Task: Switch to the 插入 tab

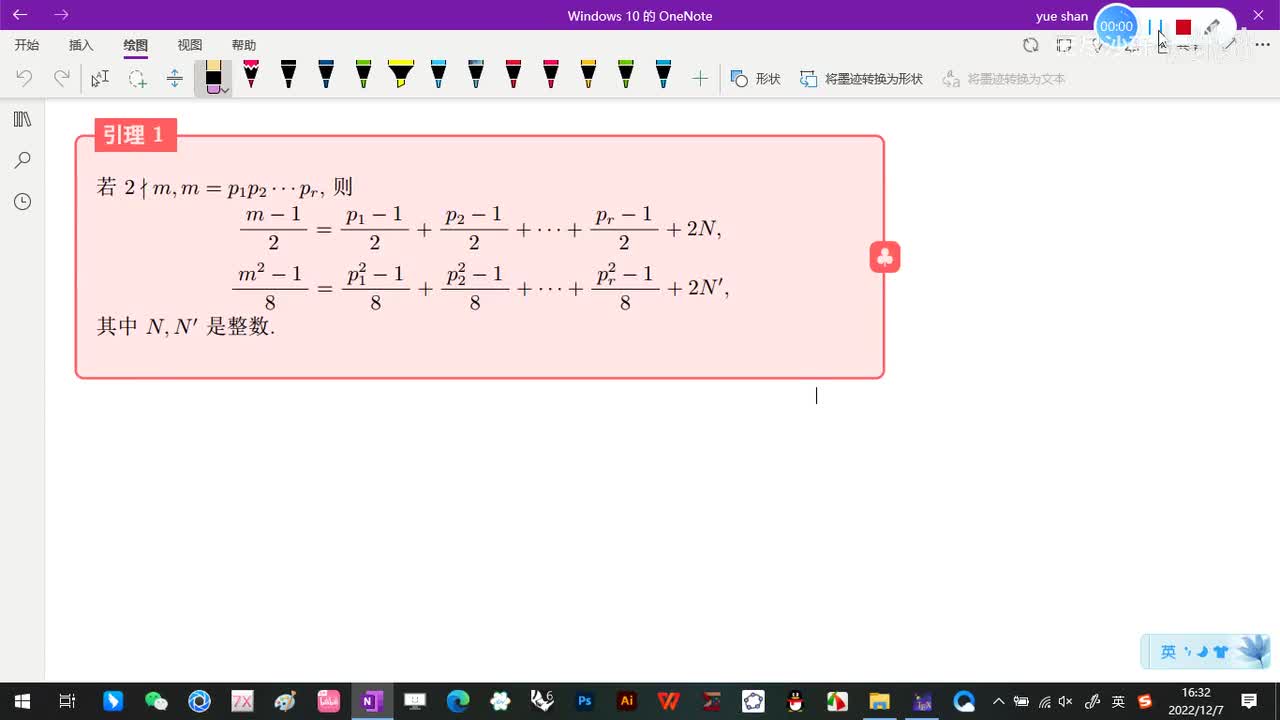Action: [x=81, y=45]
